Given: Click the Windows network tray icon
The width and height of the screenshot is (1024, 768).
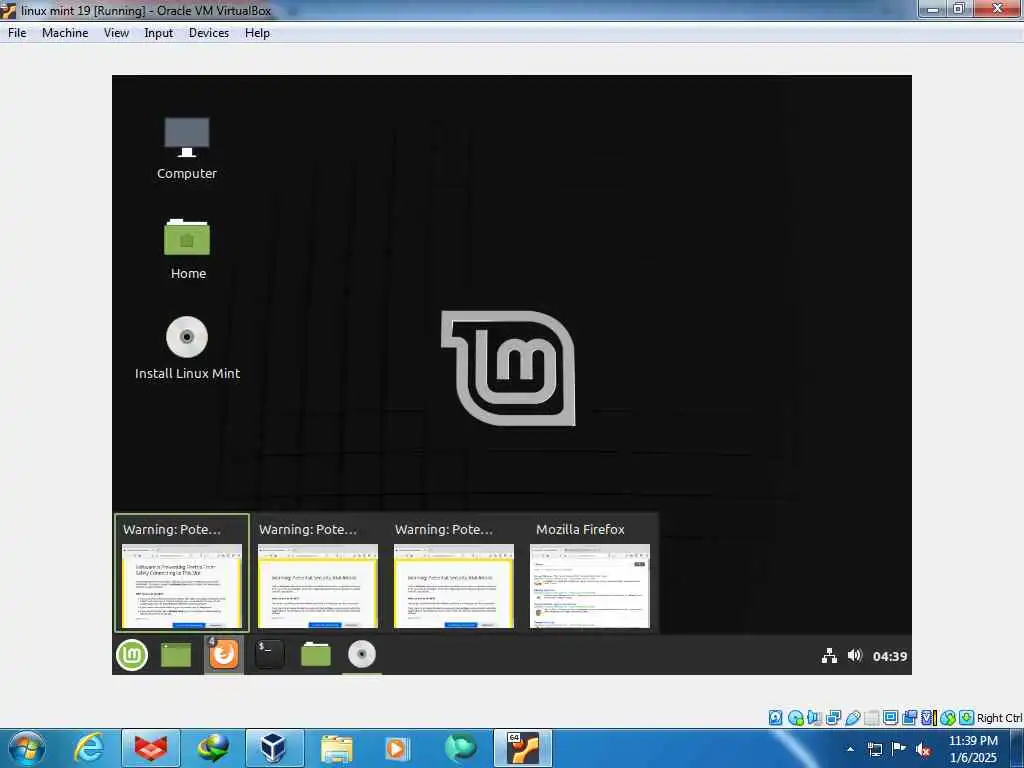Looking at the screenshot, I should (874, 749).
